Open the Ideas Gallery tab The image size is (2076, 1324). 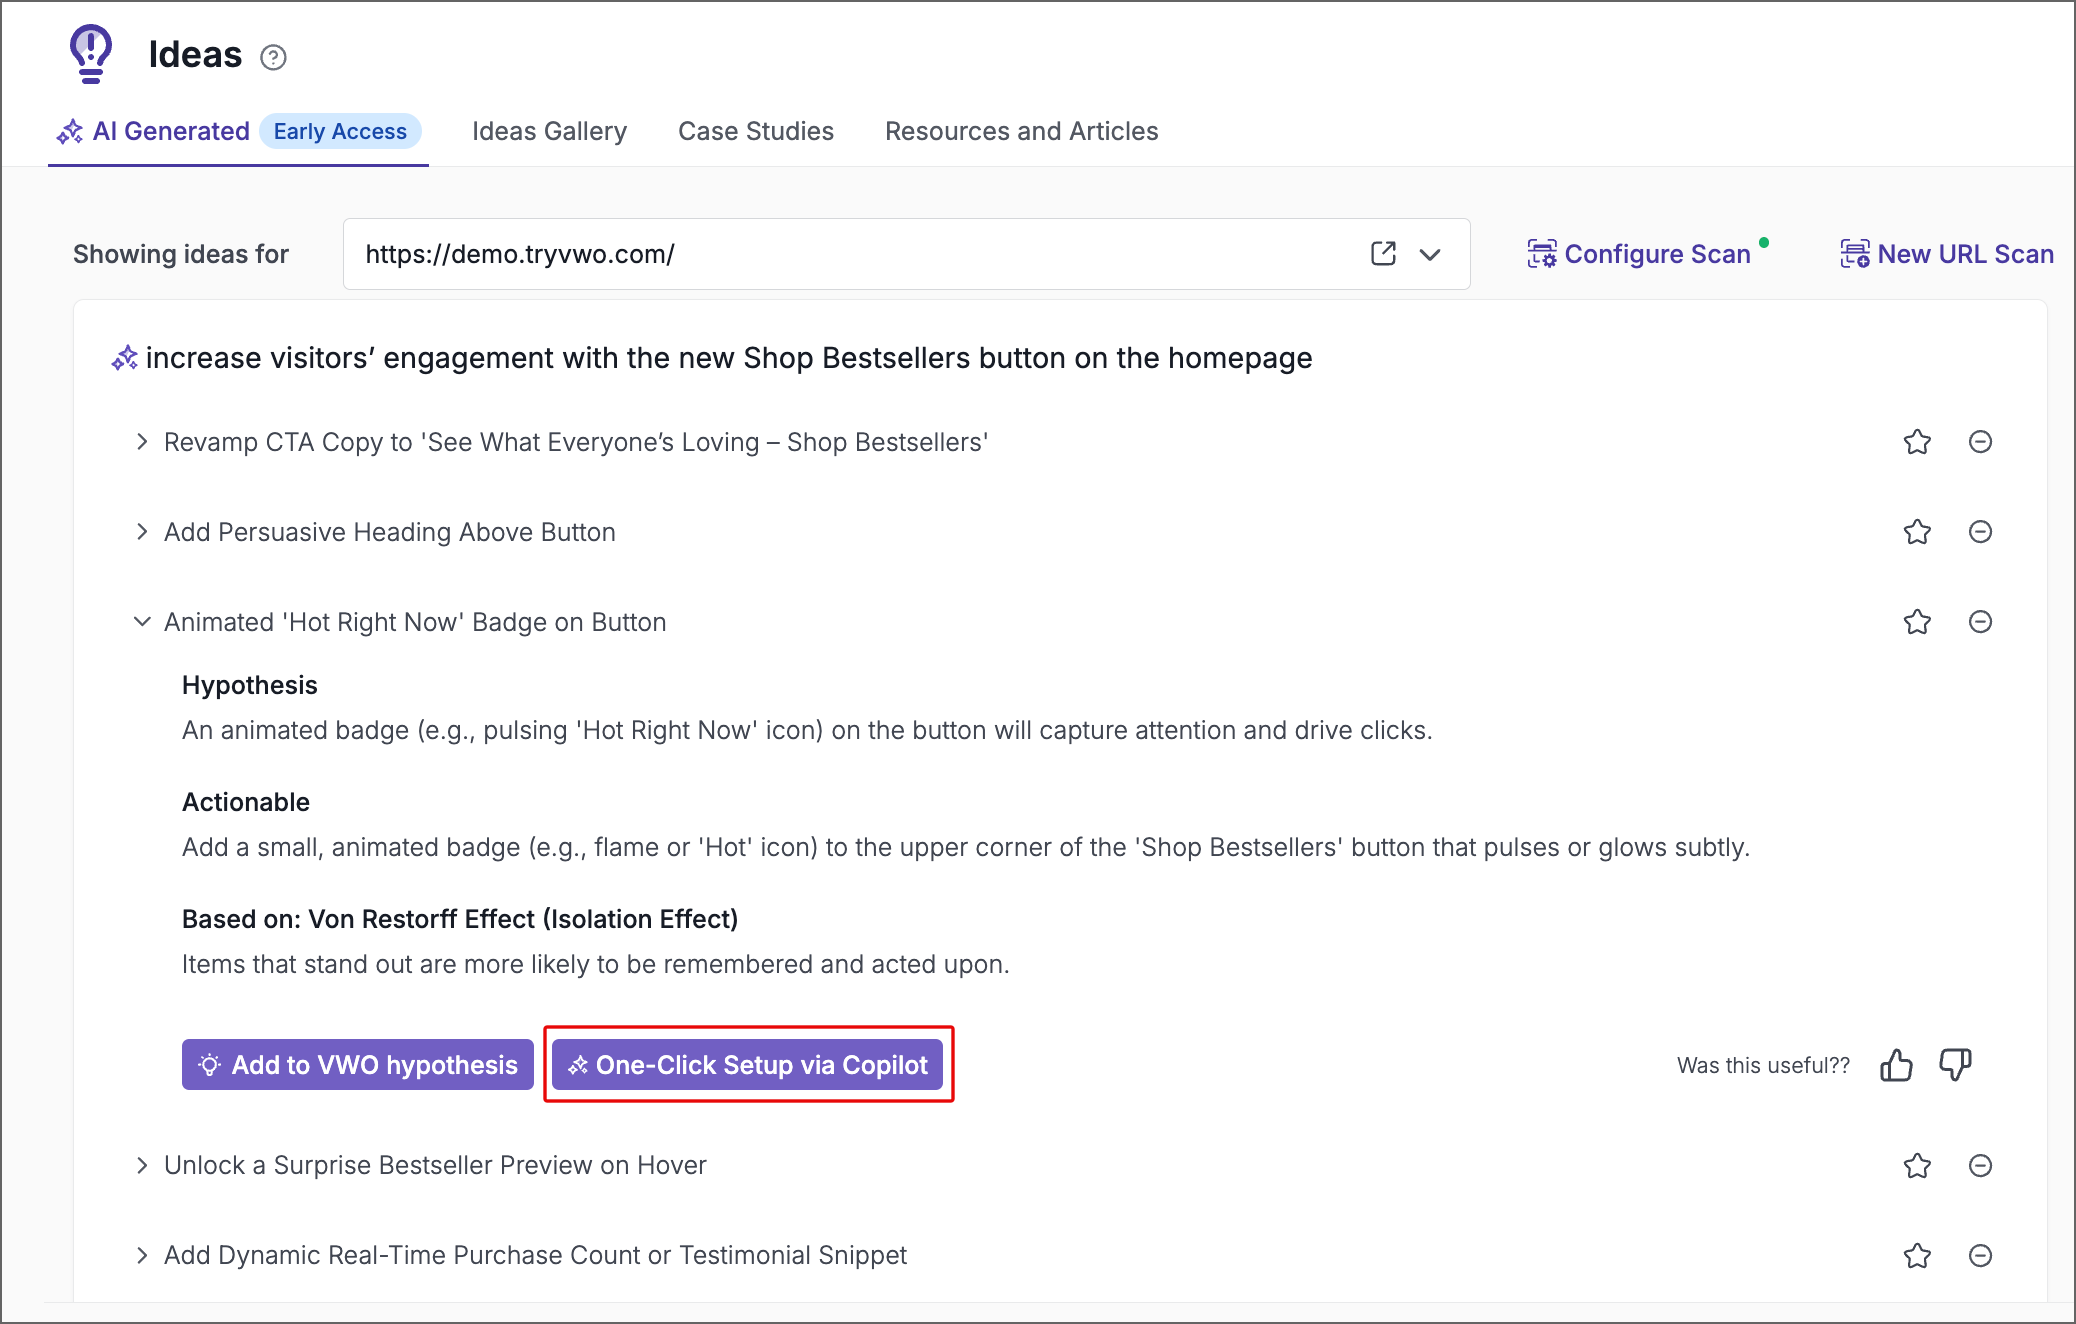(x=549, y=131)
